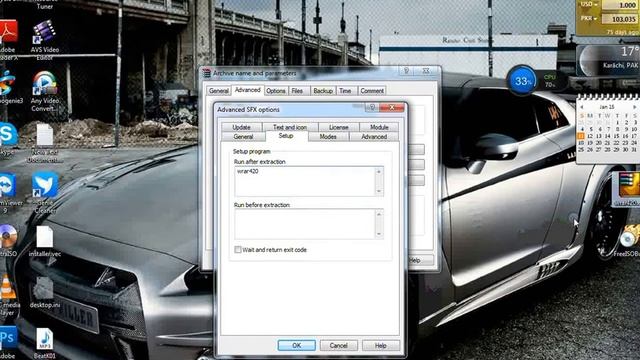Select the wrar420 WinRAR installer icon
Screen dimensions: 640x360
pos(628,189)
